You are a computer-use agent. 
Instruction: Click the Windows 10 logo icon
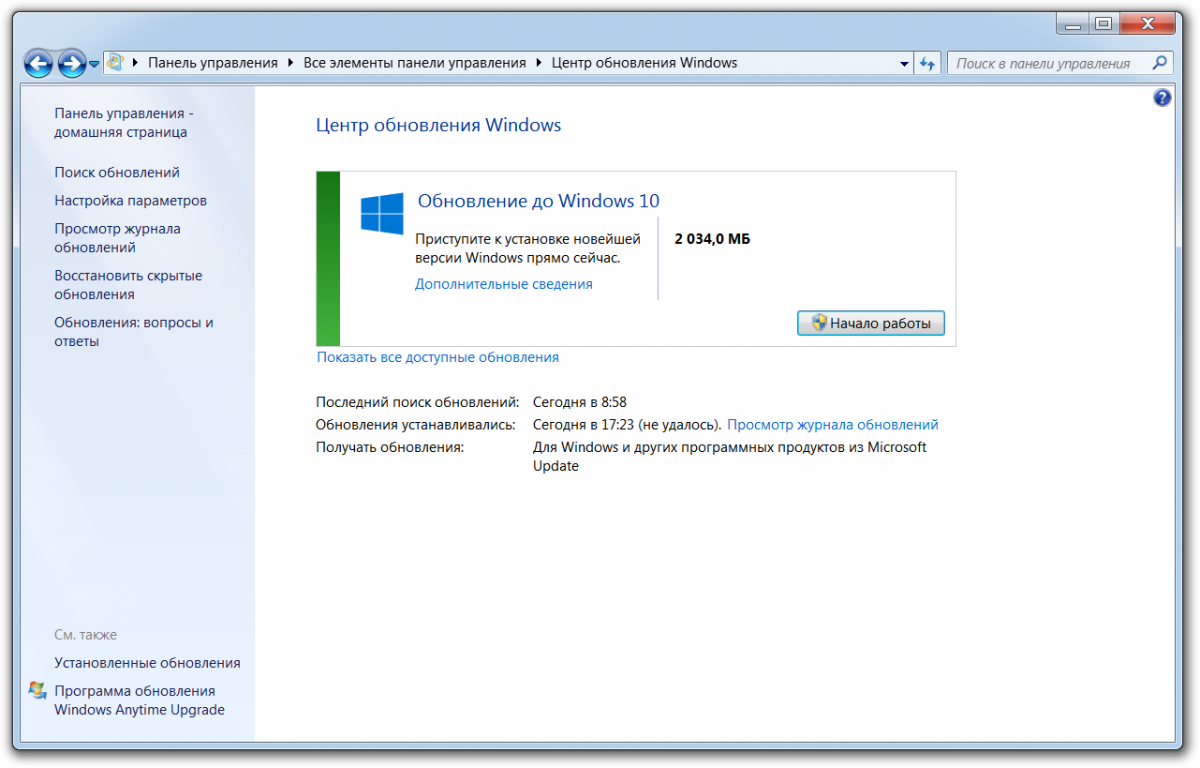point(382,213)
